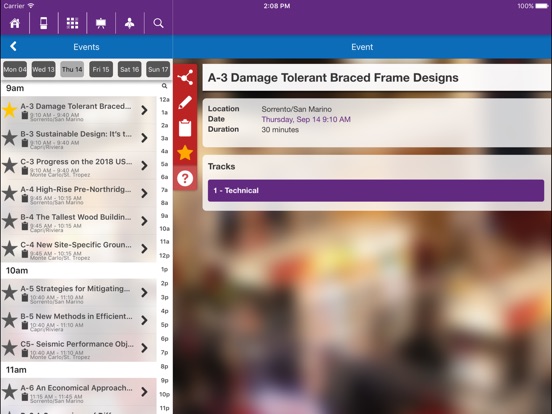Go back using the Events back arrow

click(13, 46)
